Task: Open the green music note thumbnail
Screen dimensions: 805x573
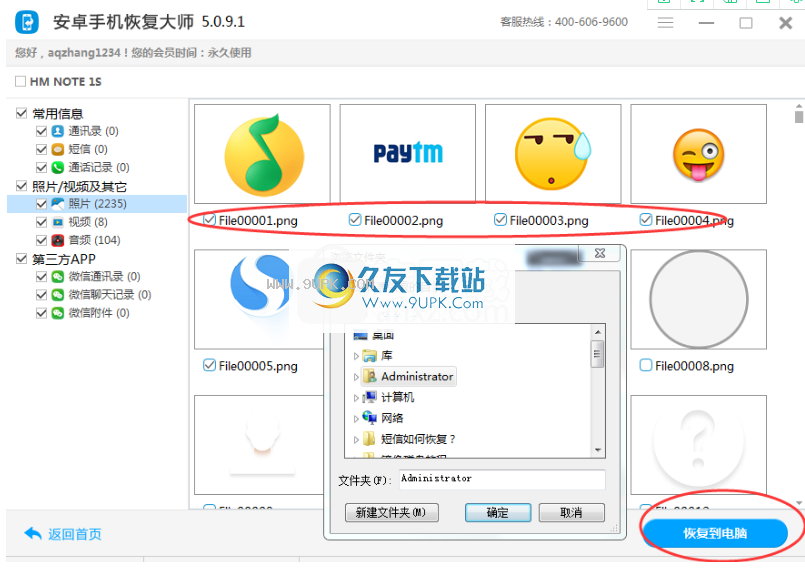Action: [262, 154]
